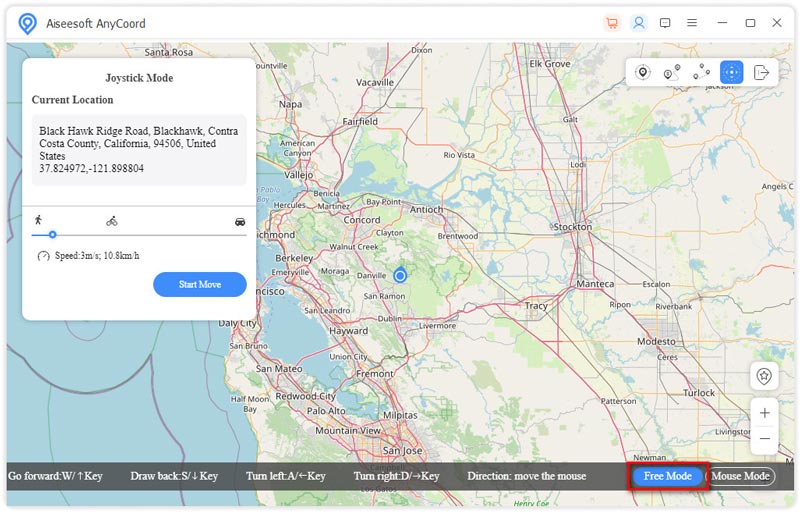Click San Jose label on the map
The image size is (800, 512).
[x=403, y=451]
